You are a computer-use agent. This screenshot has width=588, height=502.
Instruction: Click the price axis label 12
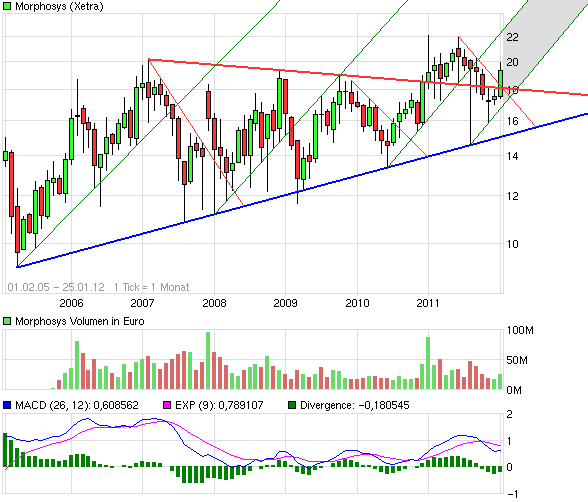pos(512,196)
